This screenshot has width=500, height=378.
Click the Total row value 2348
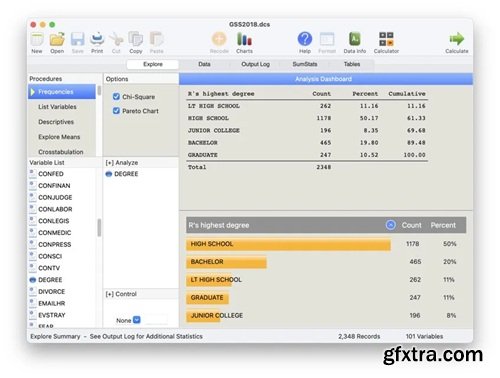(x=324, y=167)
